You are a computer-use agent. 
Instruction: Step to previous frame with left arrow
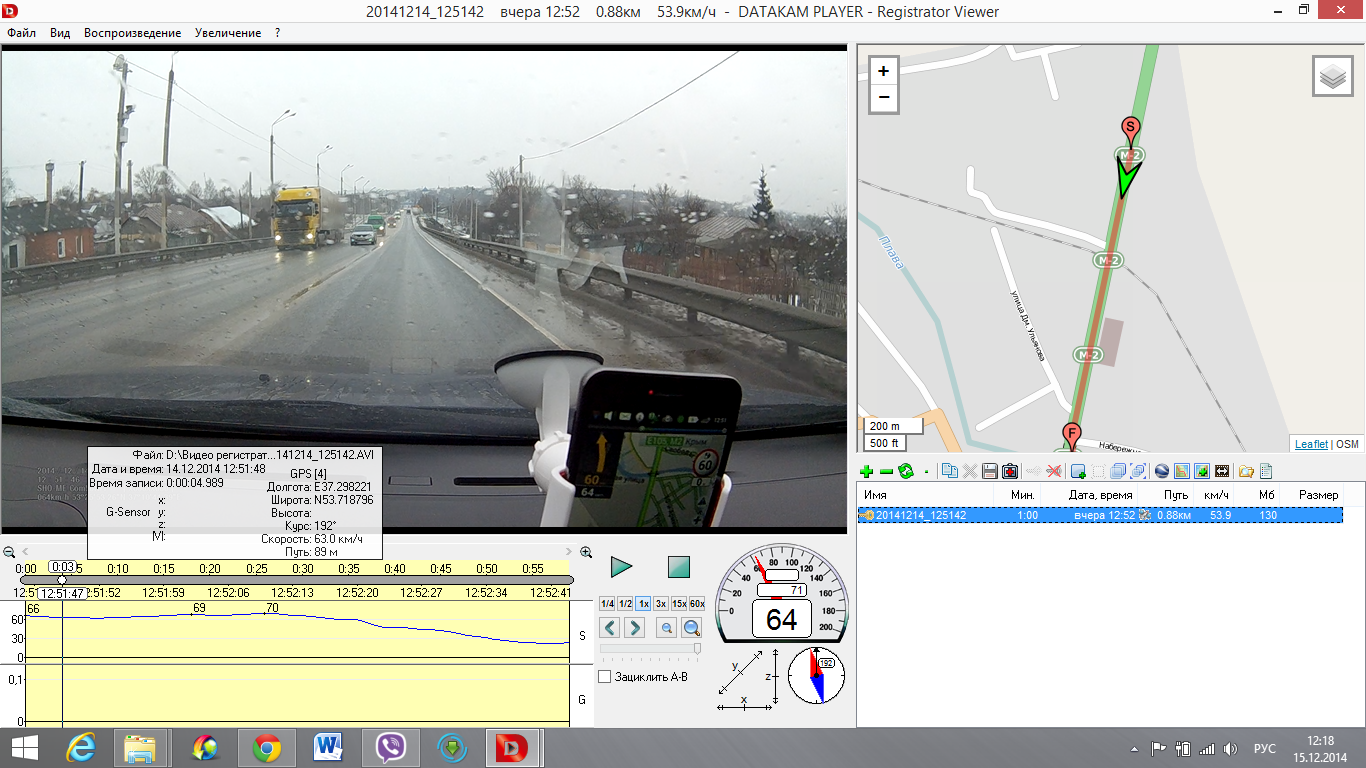(x=609, y=628)
